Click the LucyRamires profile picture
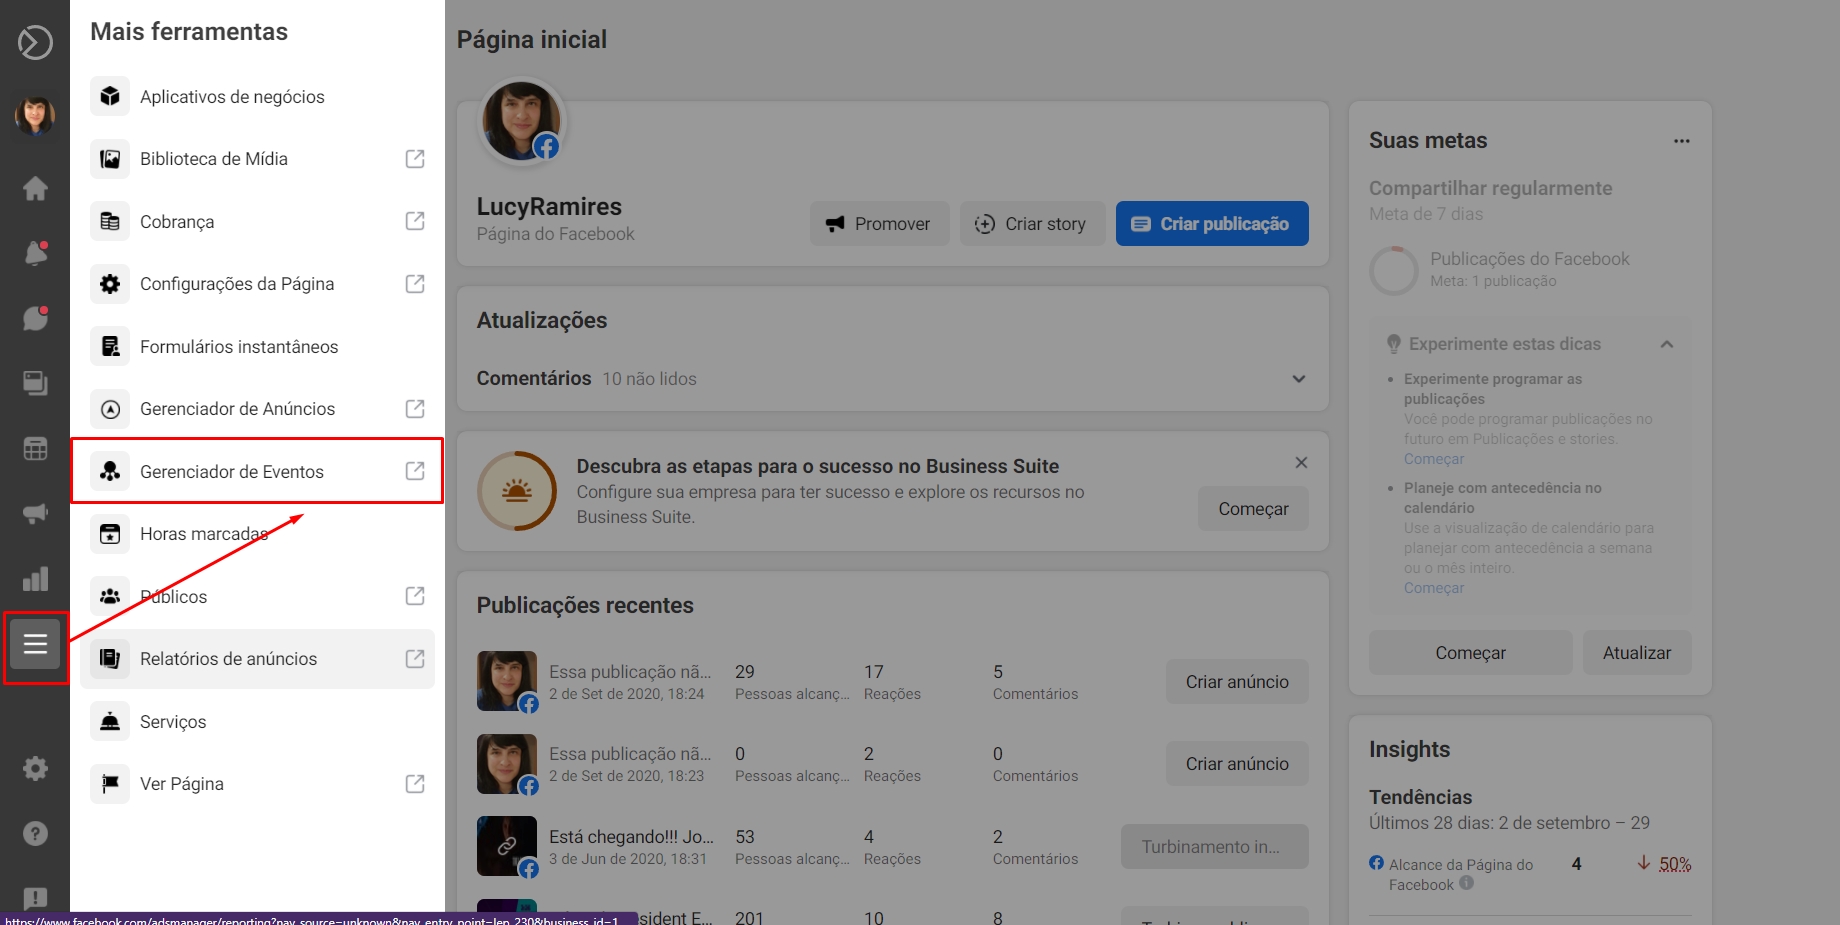 pos(521,122)
